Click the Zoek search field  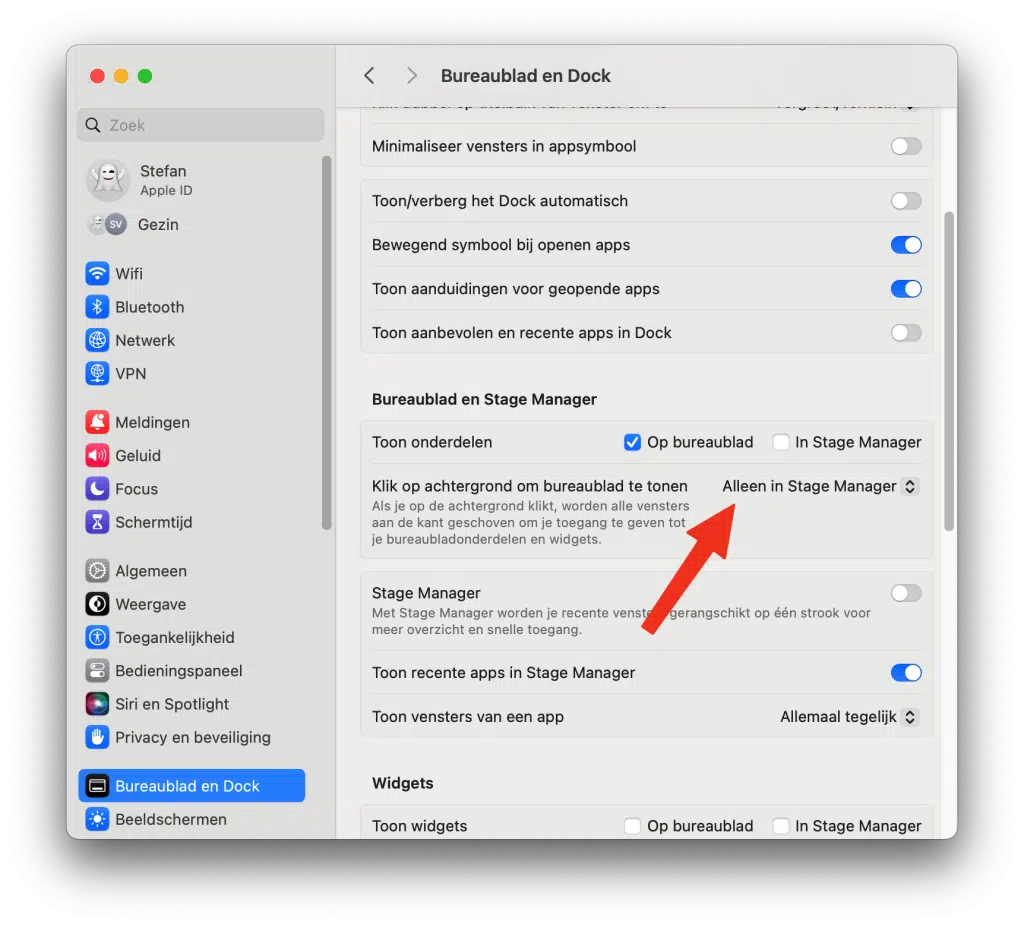click(x=200, y=125)
